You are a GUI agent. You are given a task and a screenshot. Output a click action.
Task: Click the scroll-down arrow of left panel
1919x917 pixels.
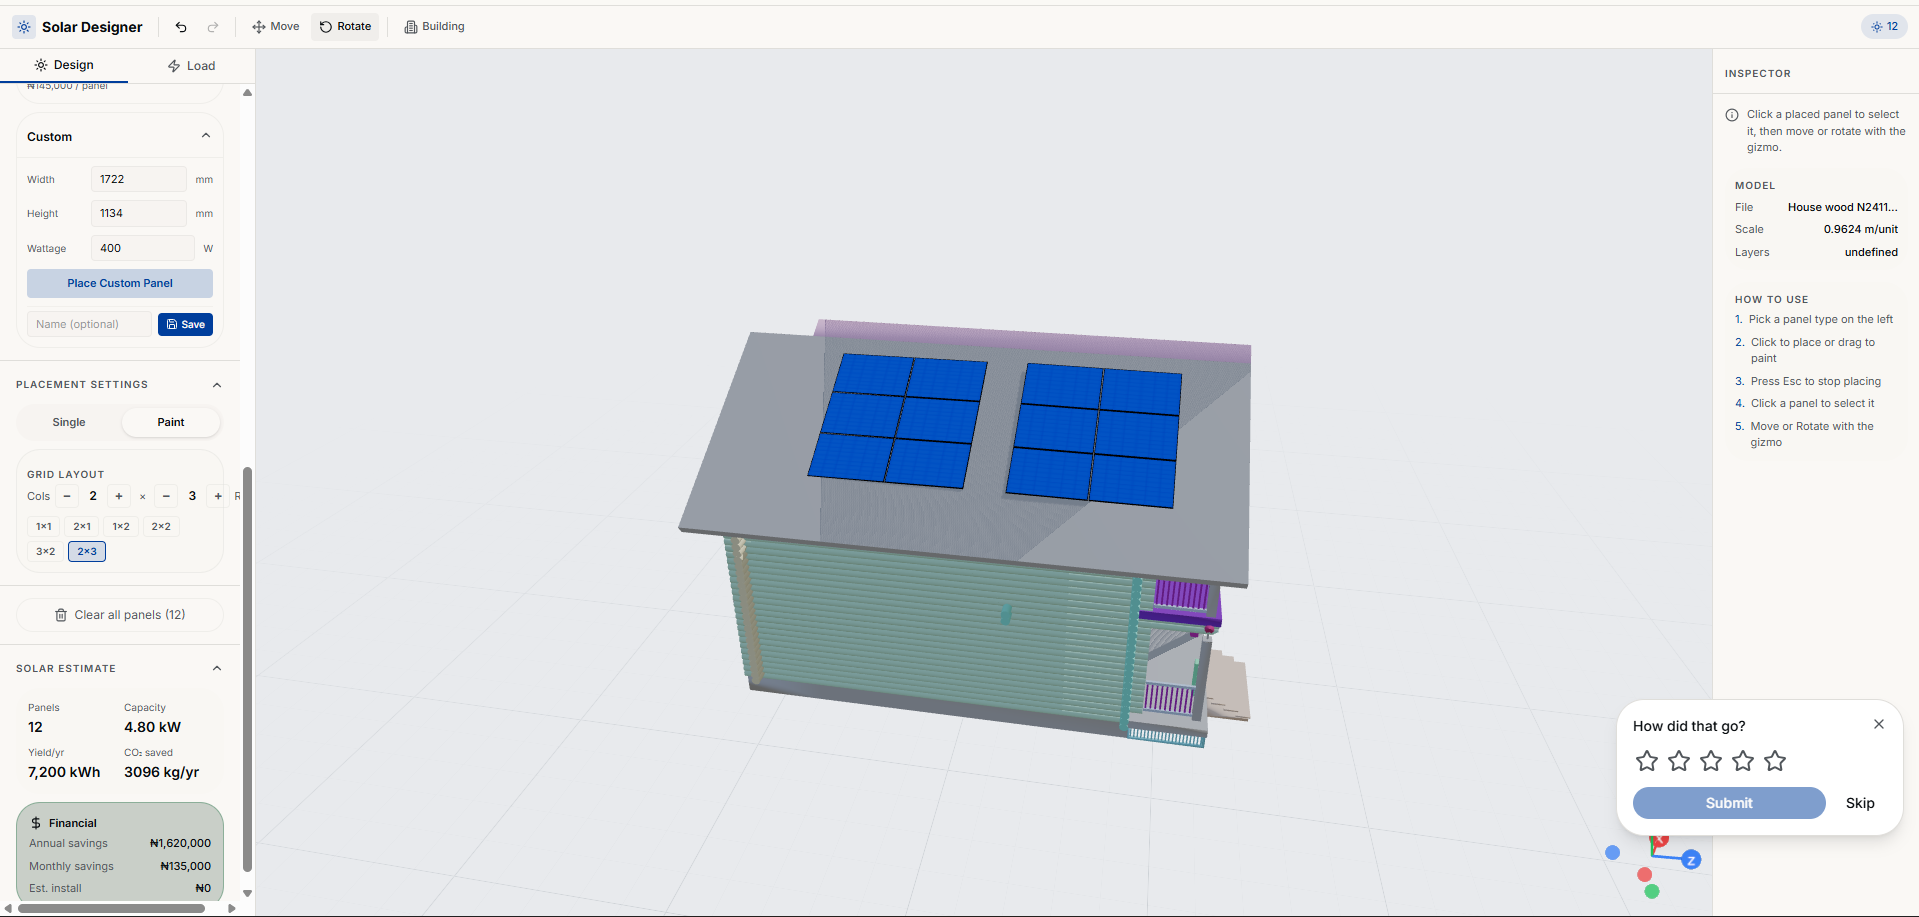point(247,893)
